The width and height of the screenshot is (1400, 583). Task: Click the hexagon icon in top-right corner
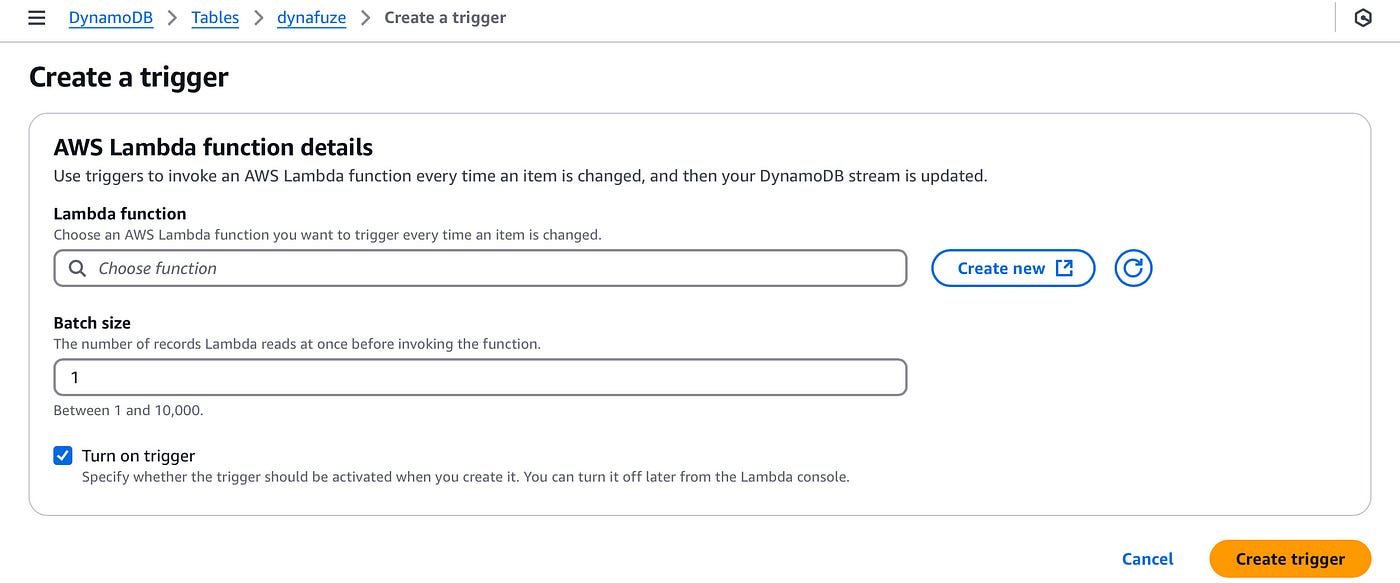coord(1363,18)
